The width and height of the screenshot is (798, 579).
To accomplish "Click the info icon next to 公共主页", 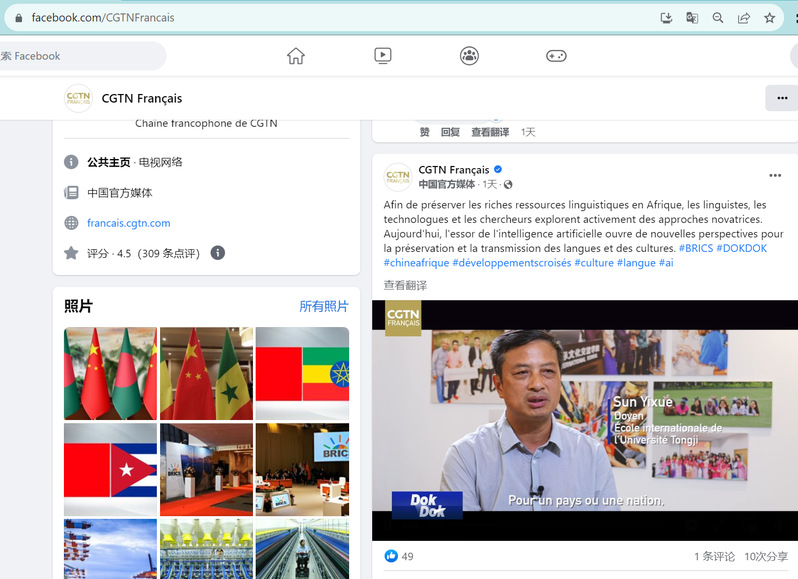I will click(71, 162).
